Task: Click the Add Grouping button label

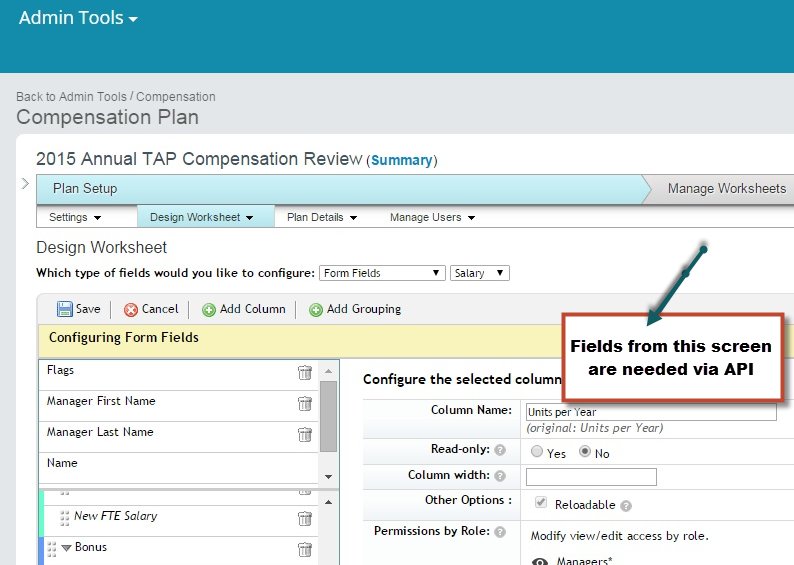Action: [364, 309]
